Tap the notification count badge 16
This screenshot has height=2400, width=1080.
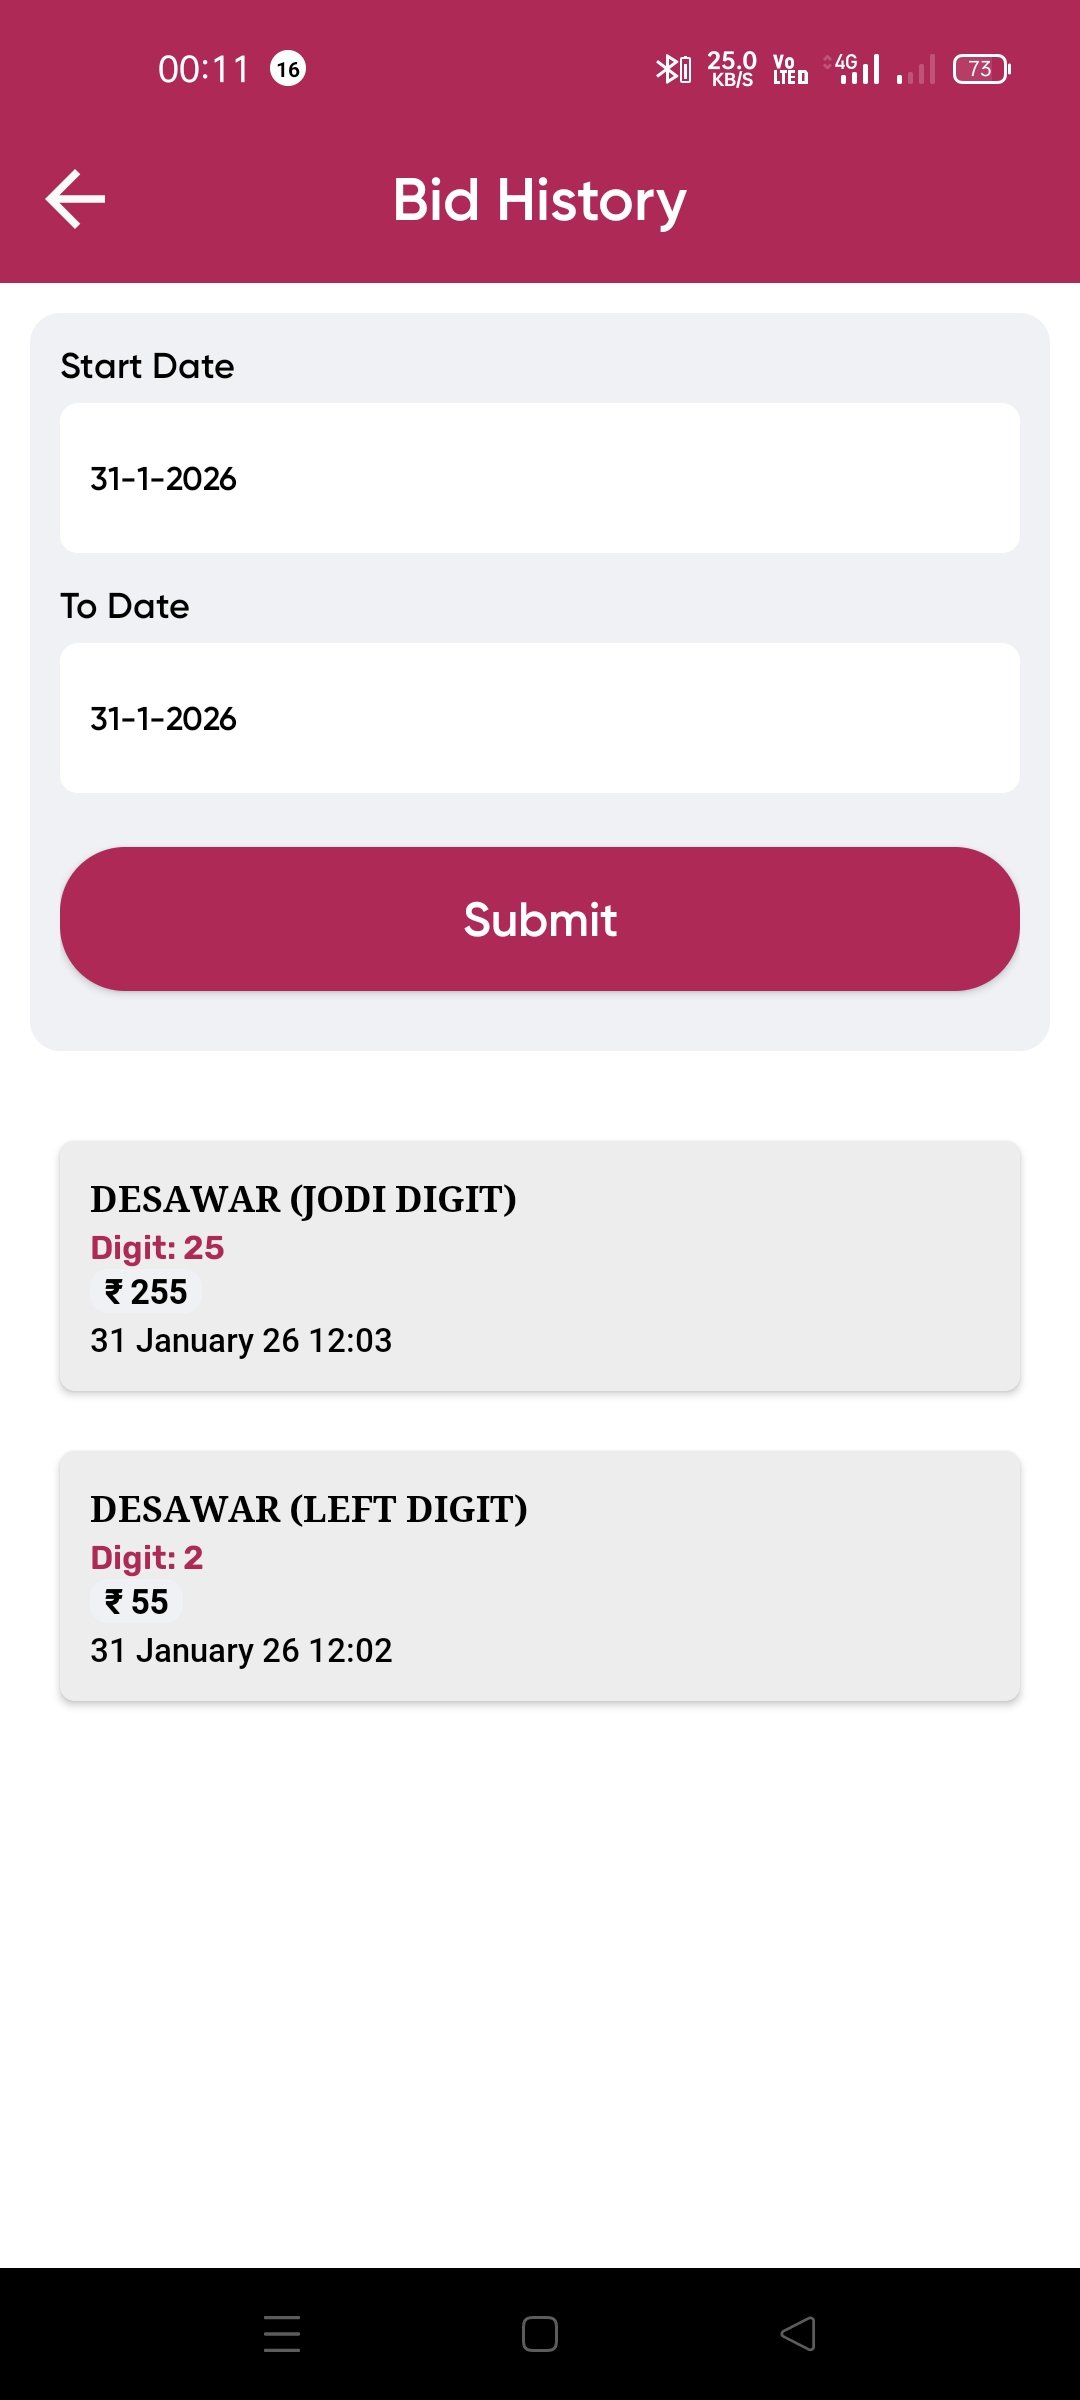coord(288,69)
